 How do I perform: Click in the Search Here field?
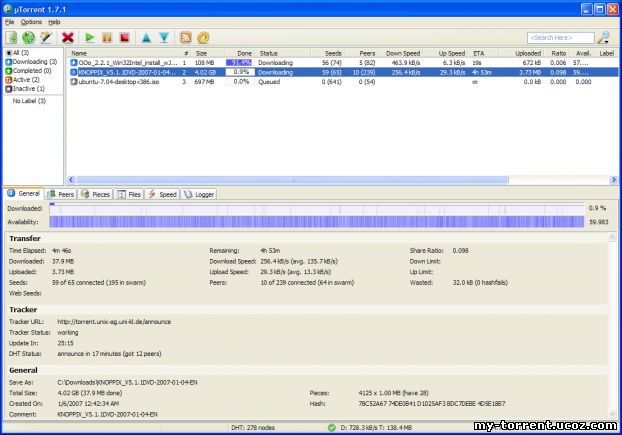click(561, 38)
